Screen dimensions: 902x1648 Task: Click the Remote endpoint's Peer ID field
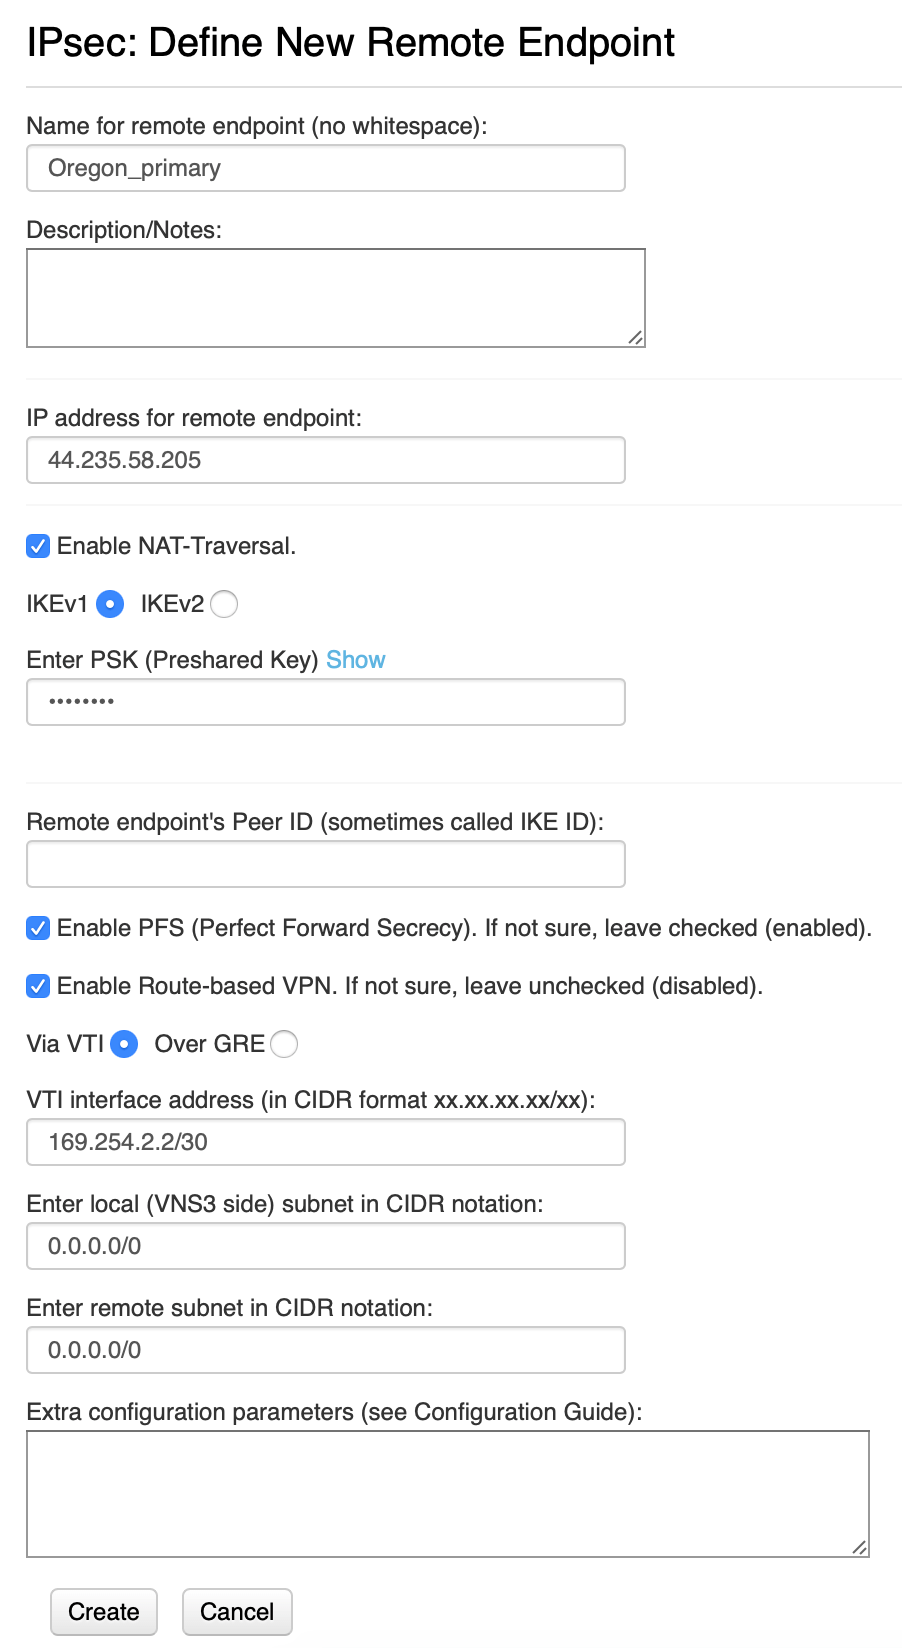coord(325,863)
